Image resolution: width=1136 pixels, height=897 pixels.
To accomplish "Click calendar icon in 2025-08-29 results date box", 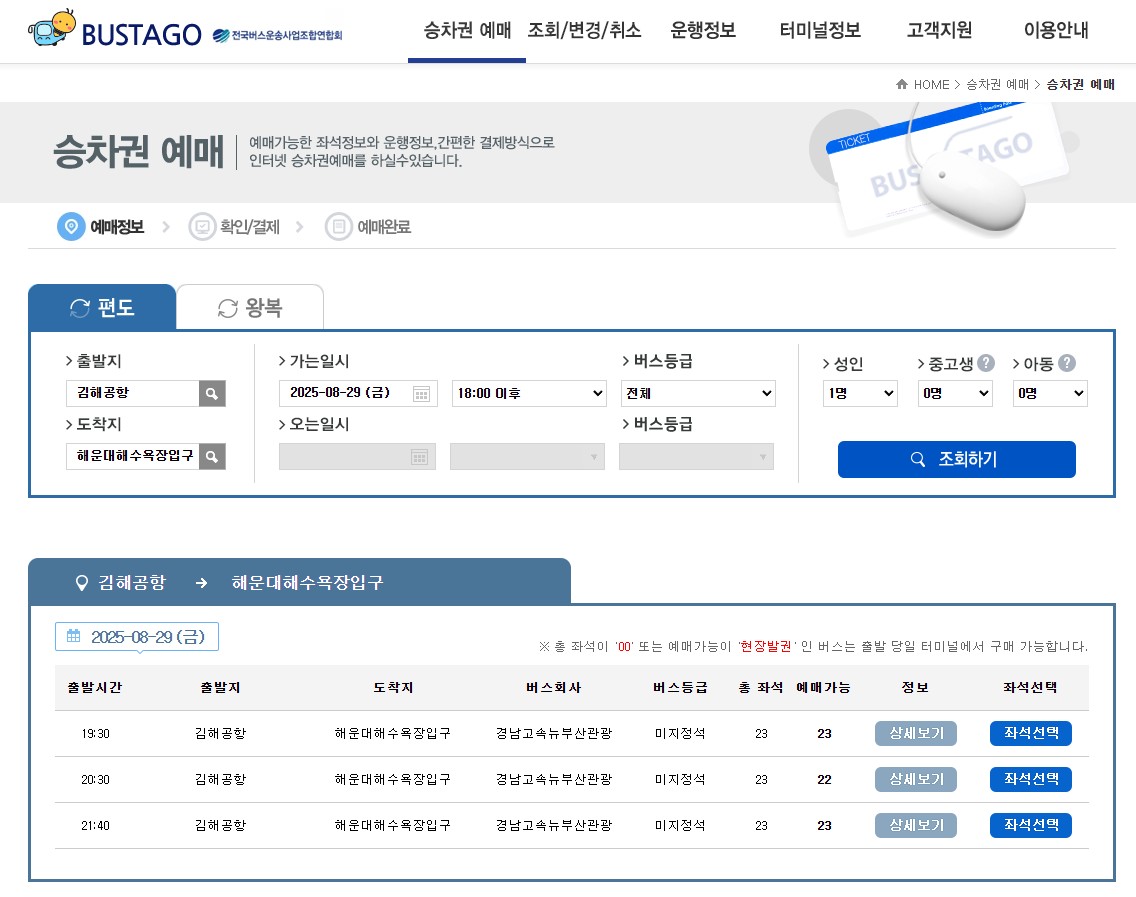I will [73, 636].
